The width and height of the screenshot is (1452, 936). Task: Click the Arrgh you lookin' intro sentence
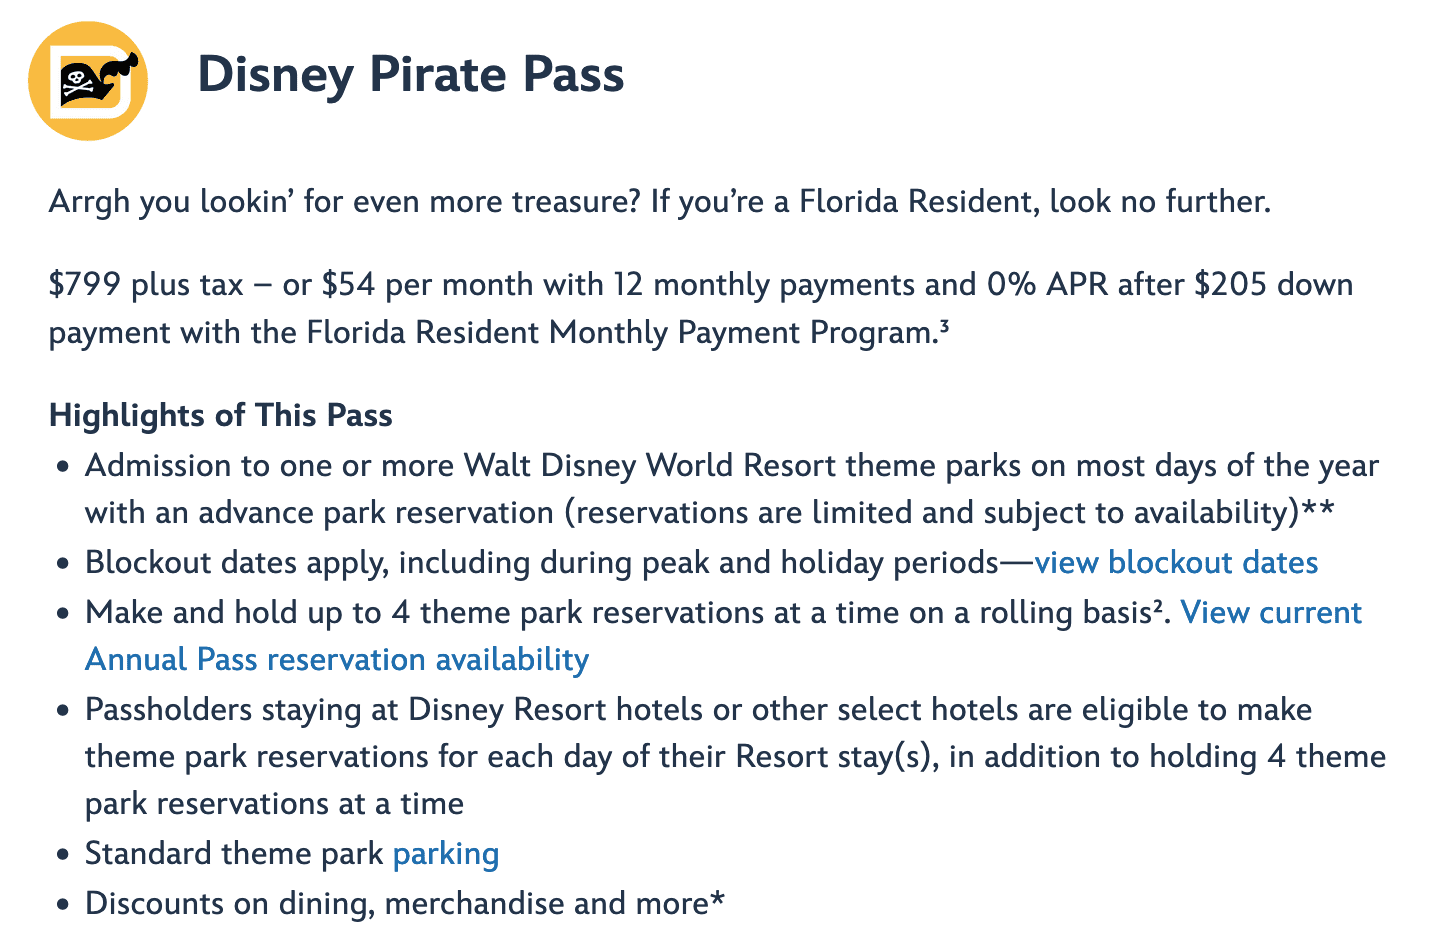[x=660, y=202]
